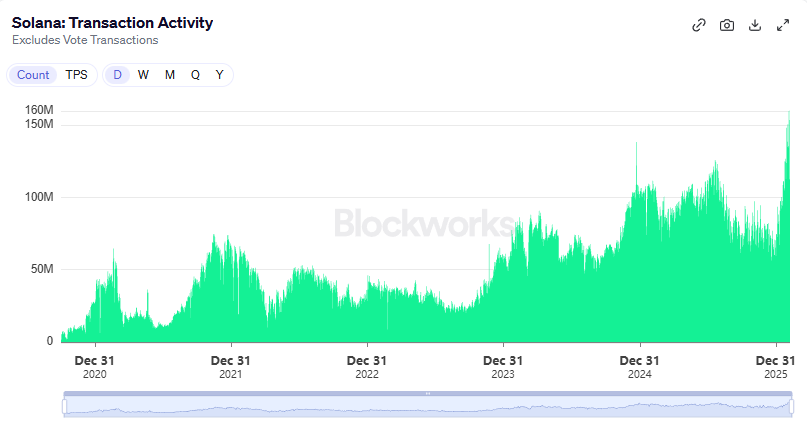Switch to monthly (M) interval

click(x=169, y=75)
